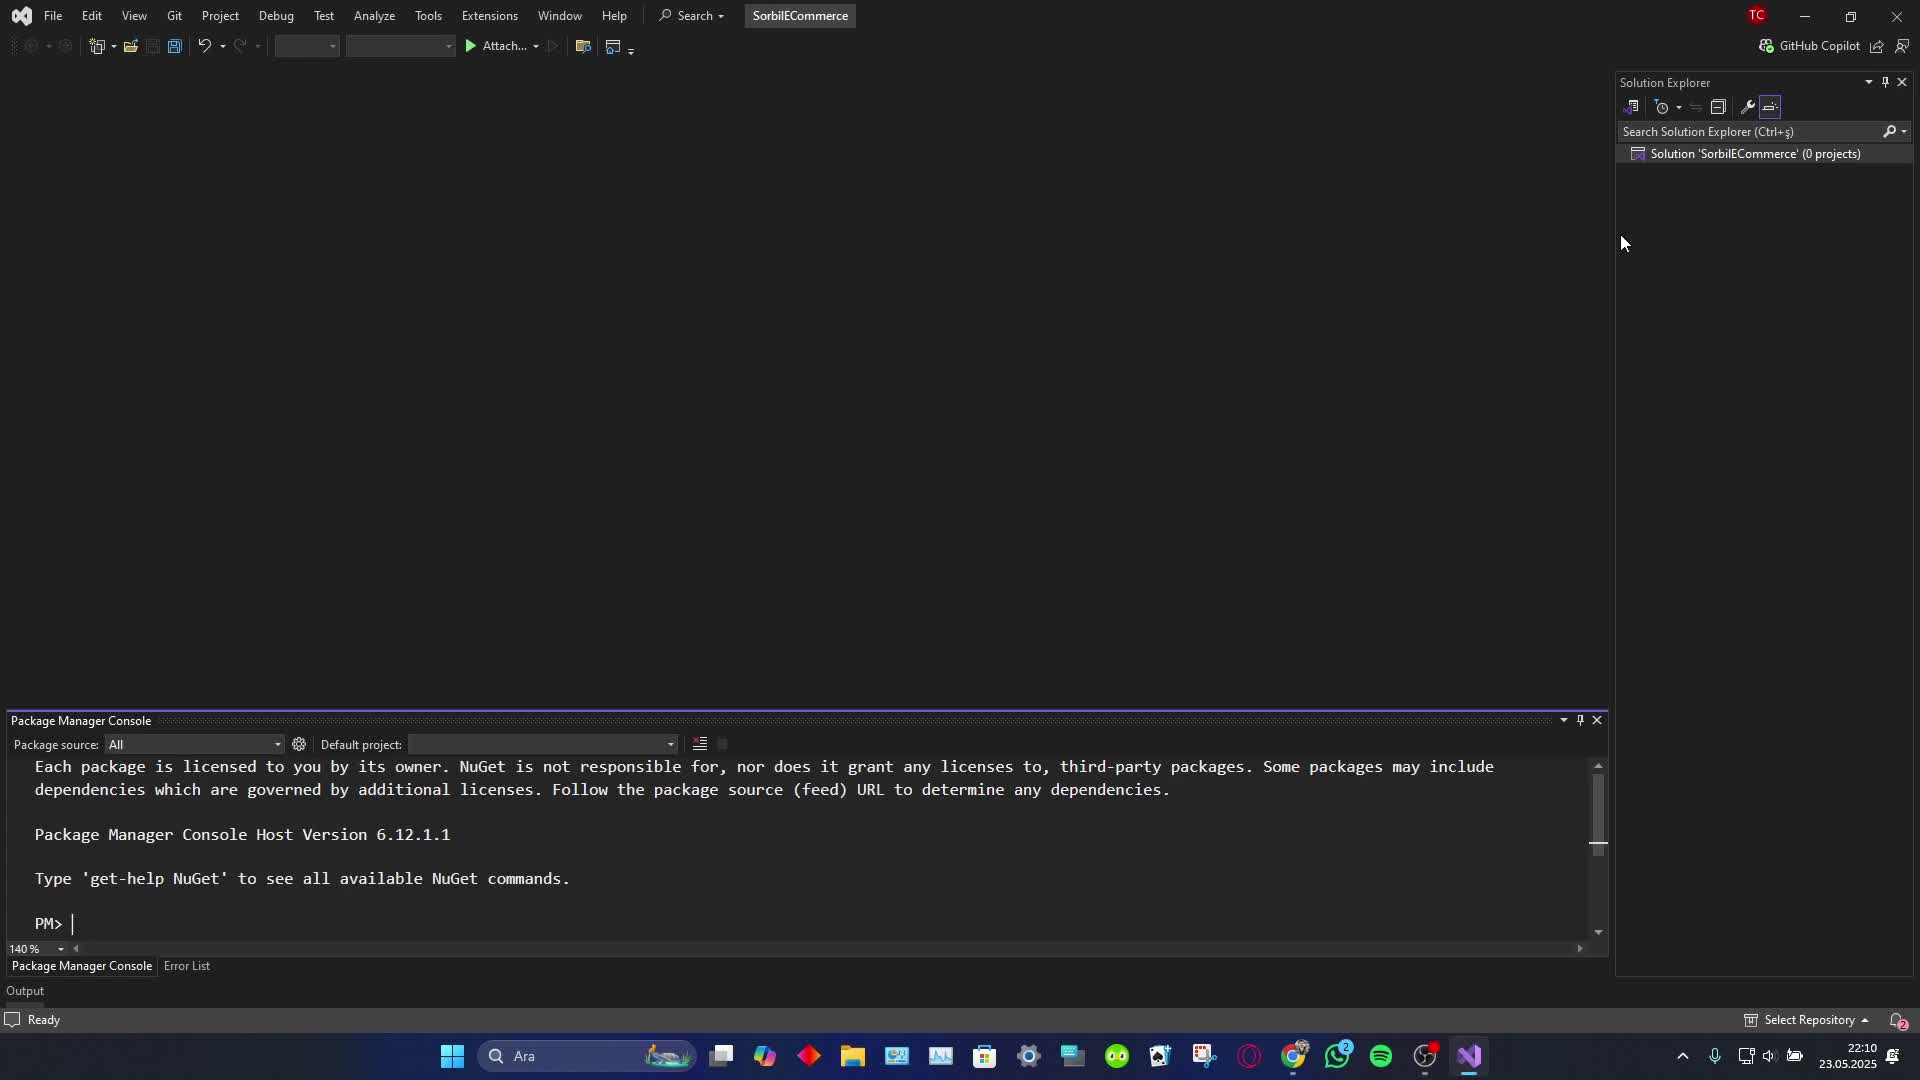This screenshot has height=1080, width=1920.
Task: Click the Properties wrench icon
Action: click(x=1748, y=107)
